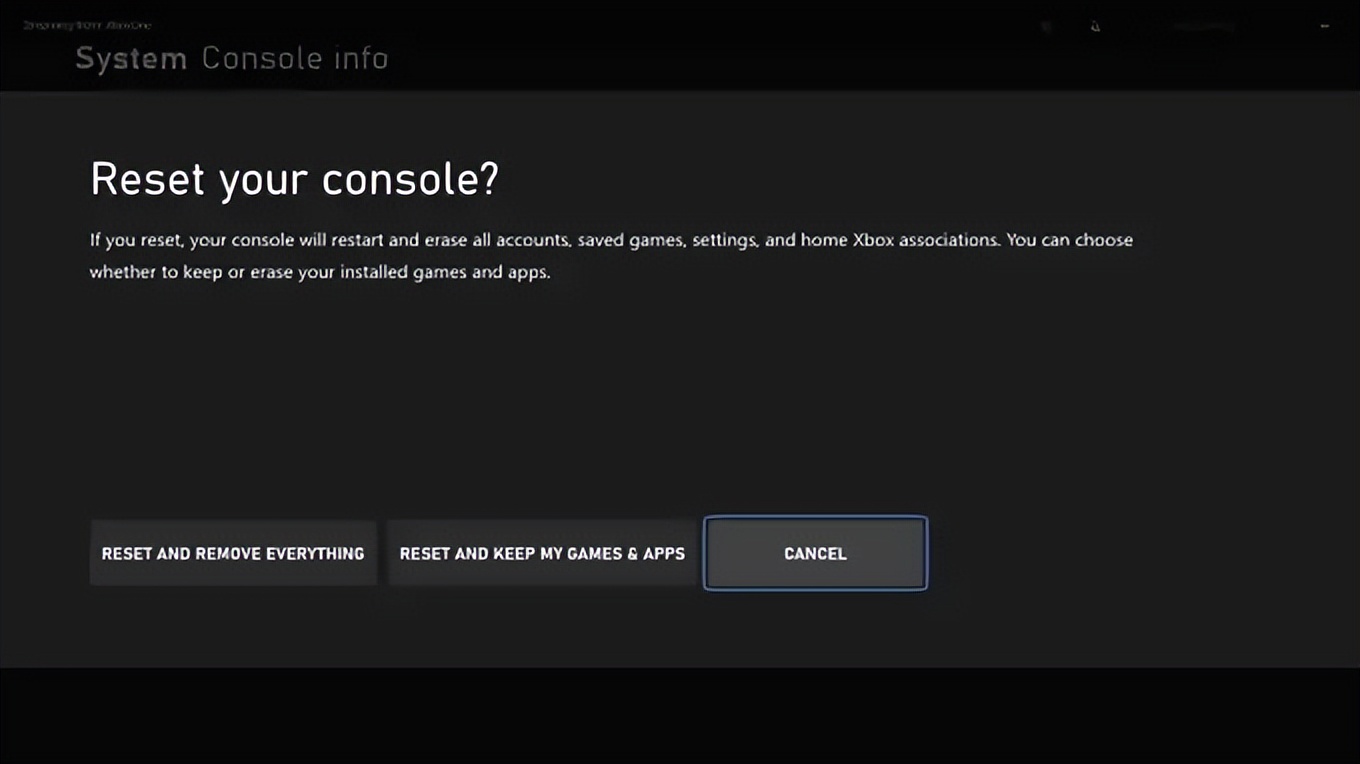View alerts with the notification bell

click(x=1095, y=26)
